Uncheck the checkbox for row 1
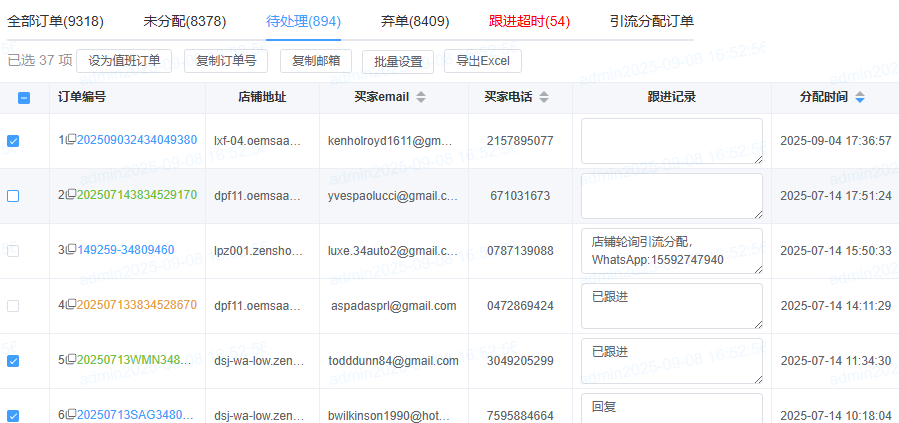Viewport: 899px width, 423px height. tap(13, 141)
